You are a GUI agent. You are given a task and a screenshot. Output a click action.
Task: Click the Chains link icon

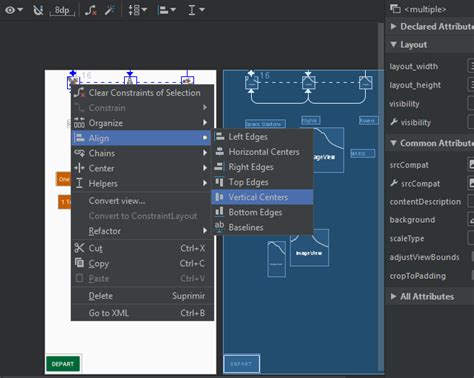click(79, 153)
